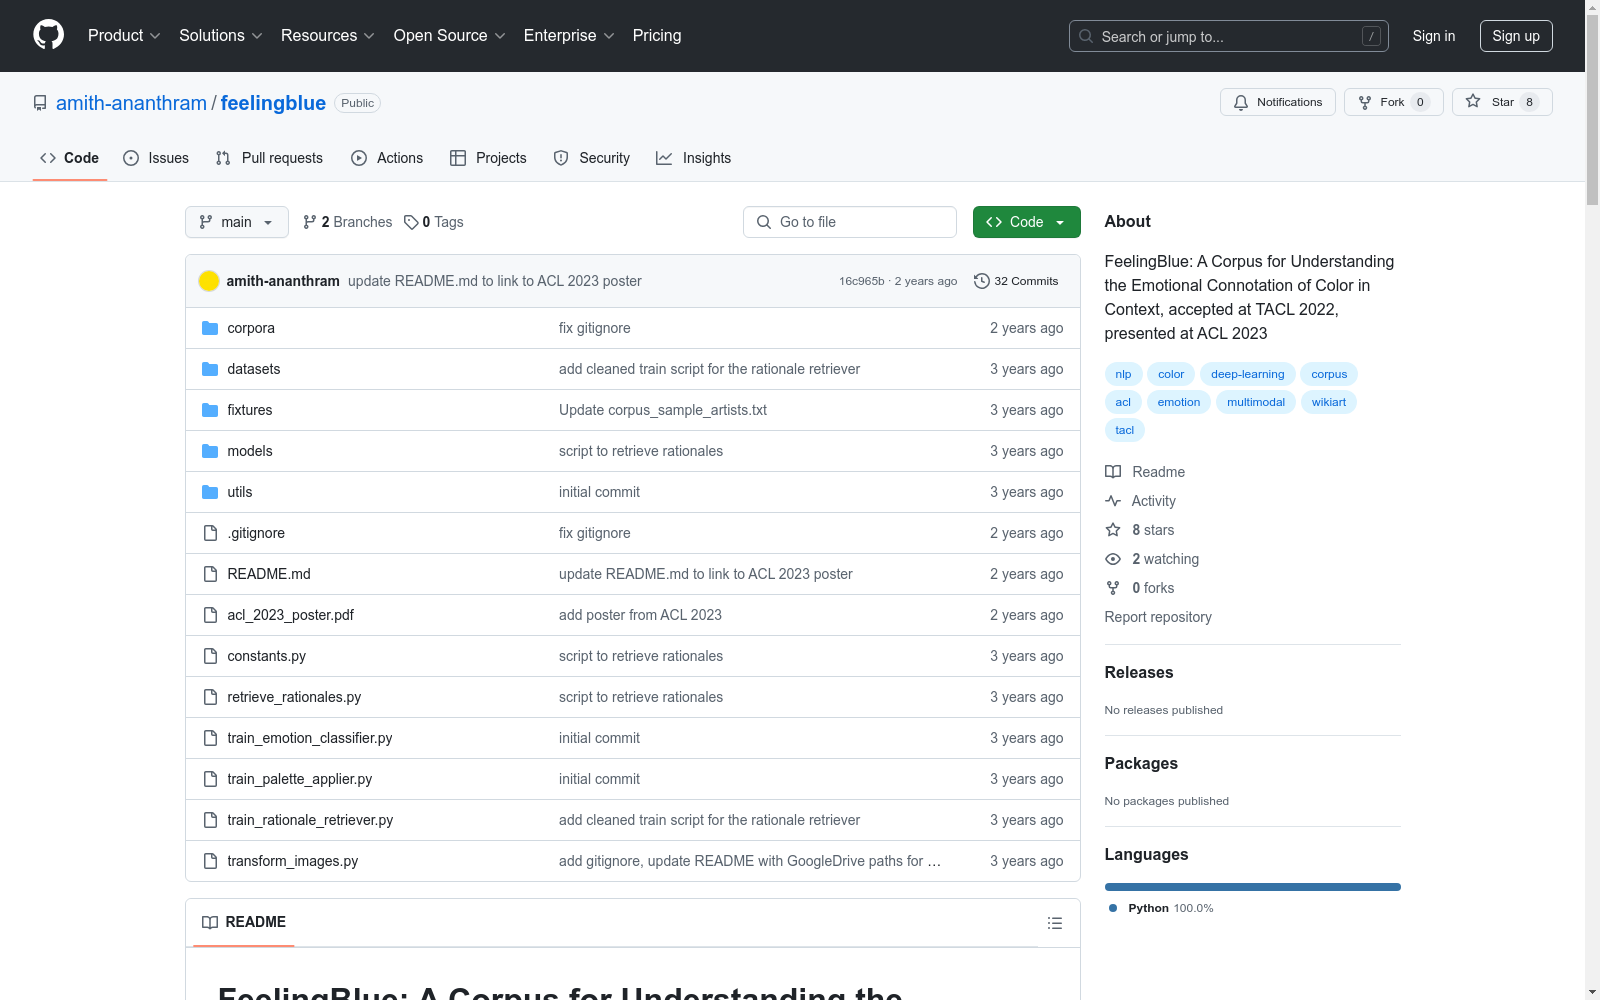Click the yellow avatar of amith-ananthram
Screen dimensions: 1600x1000
(x=209, y=281)
